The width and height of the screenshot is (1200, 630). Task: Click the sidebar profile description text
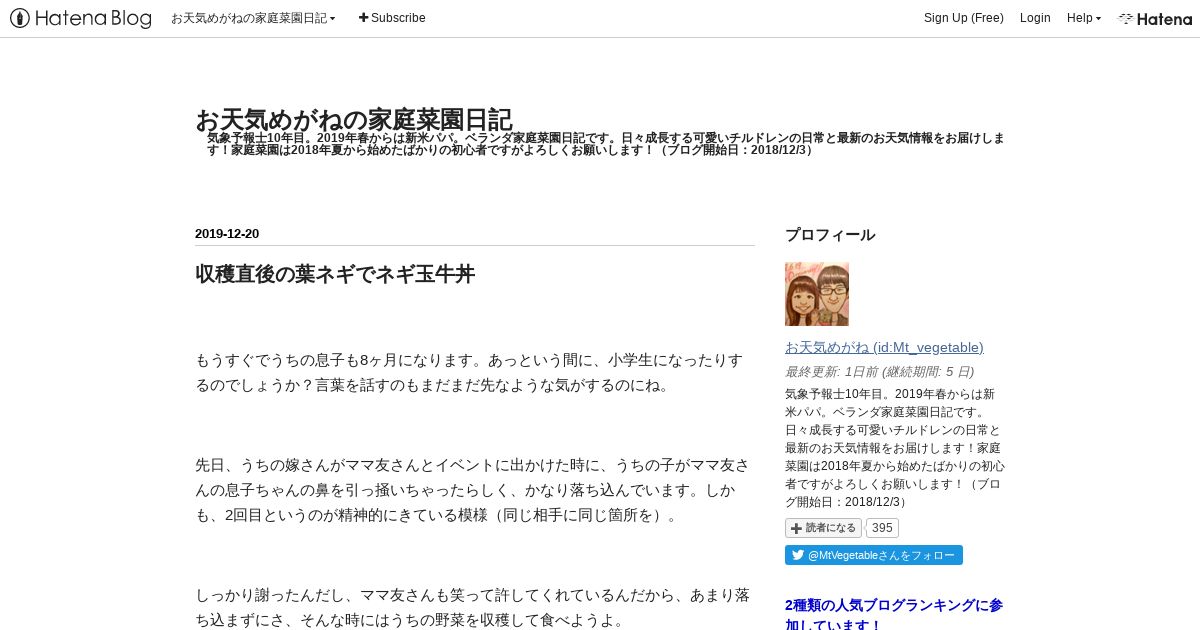pos(895,447)
